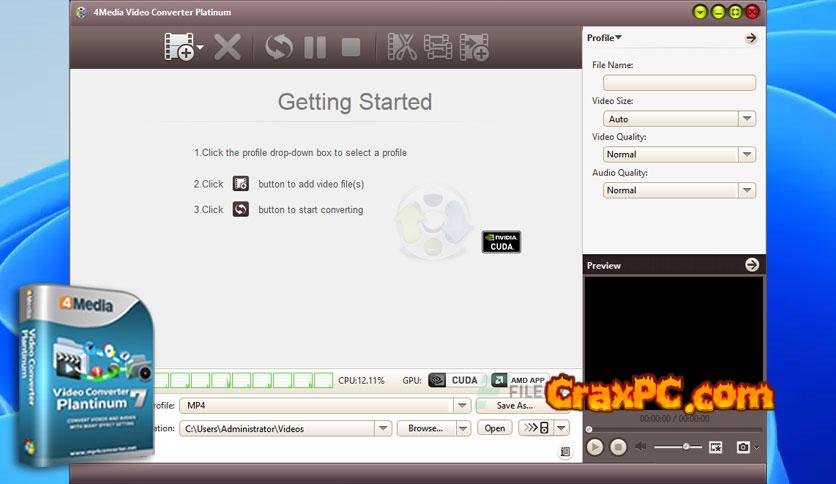Screen dimensions: 836x484
Task: Start converting with the Convert icon
Action: (x=279, y=46)
